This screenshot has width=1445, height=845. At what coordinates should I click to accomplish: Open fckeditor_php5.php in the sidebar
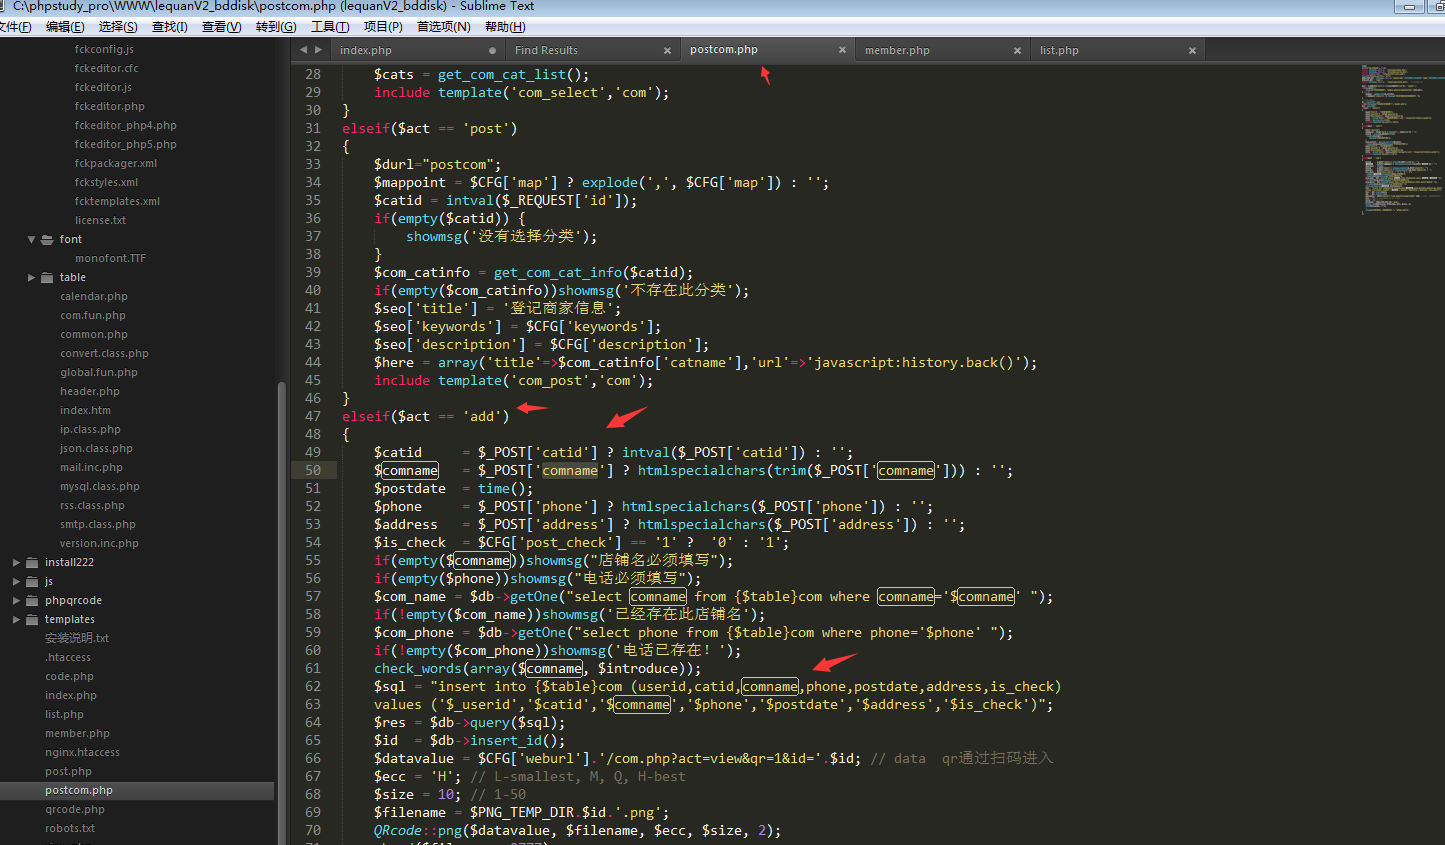[x=125, y=145]
